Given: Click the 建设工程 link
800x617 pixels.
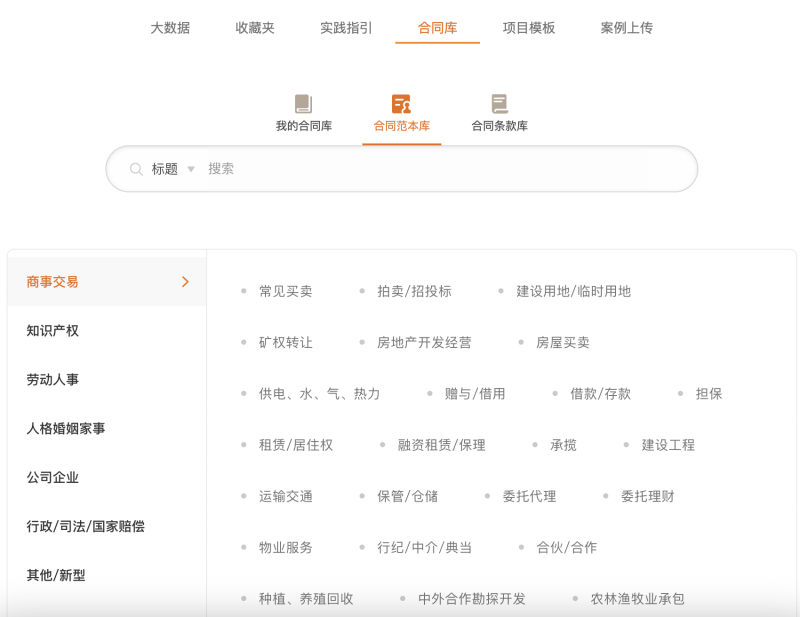Looking at the screenshot, I should [668, 445].
